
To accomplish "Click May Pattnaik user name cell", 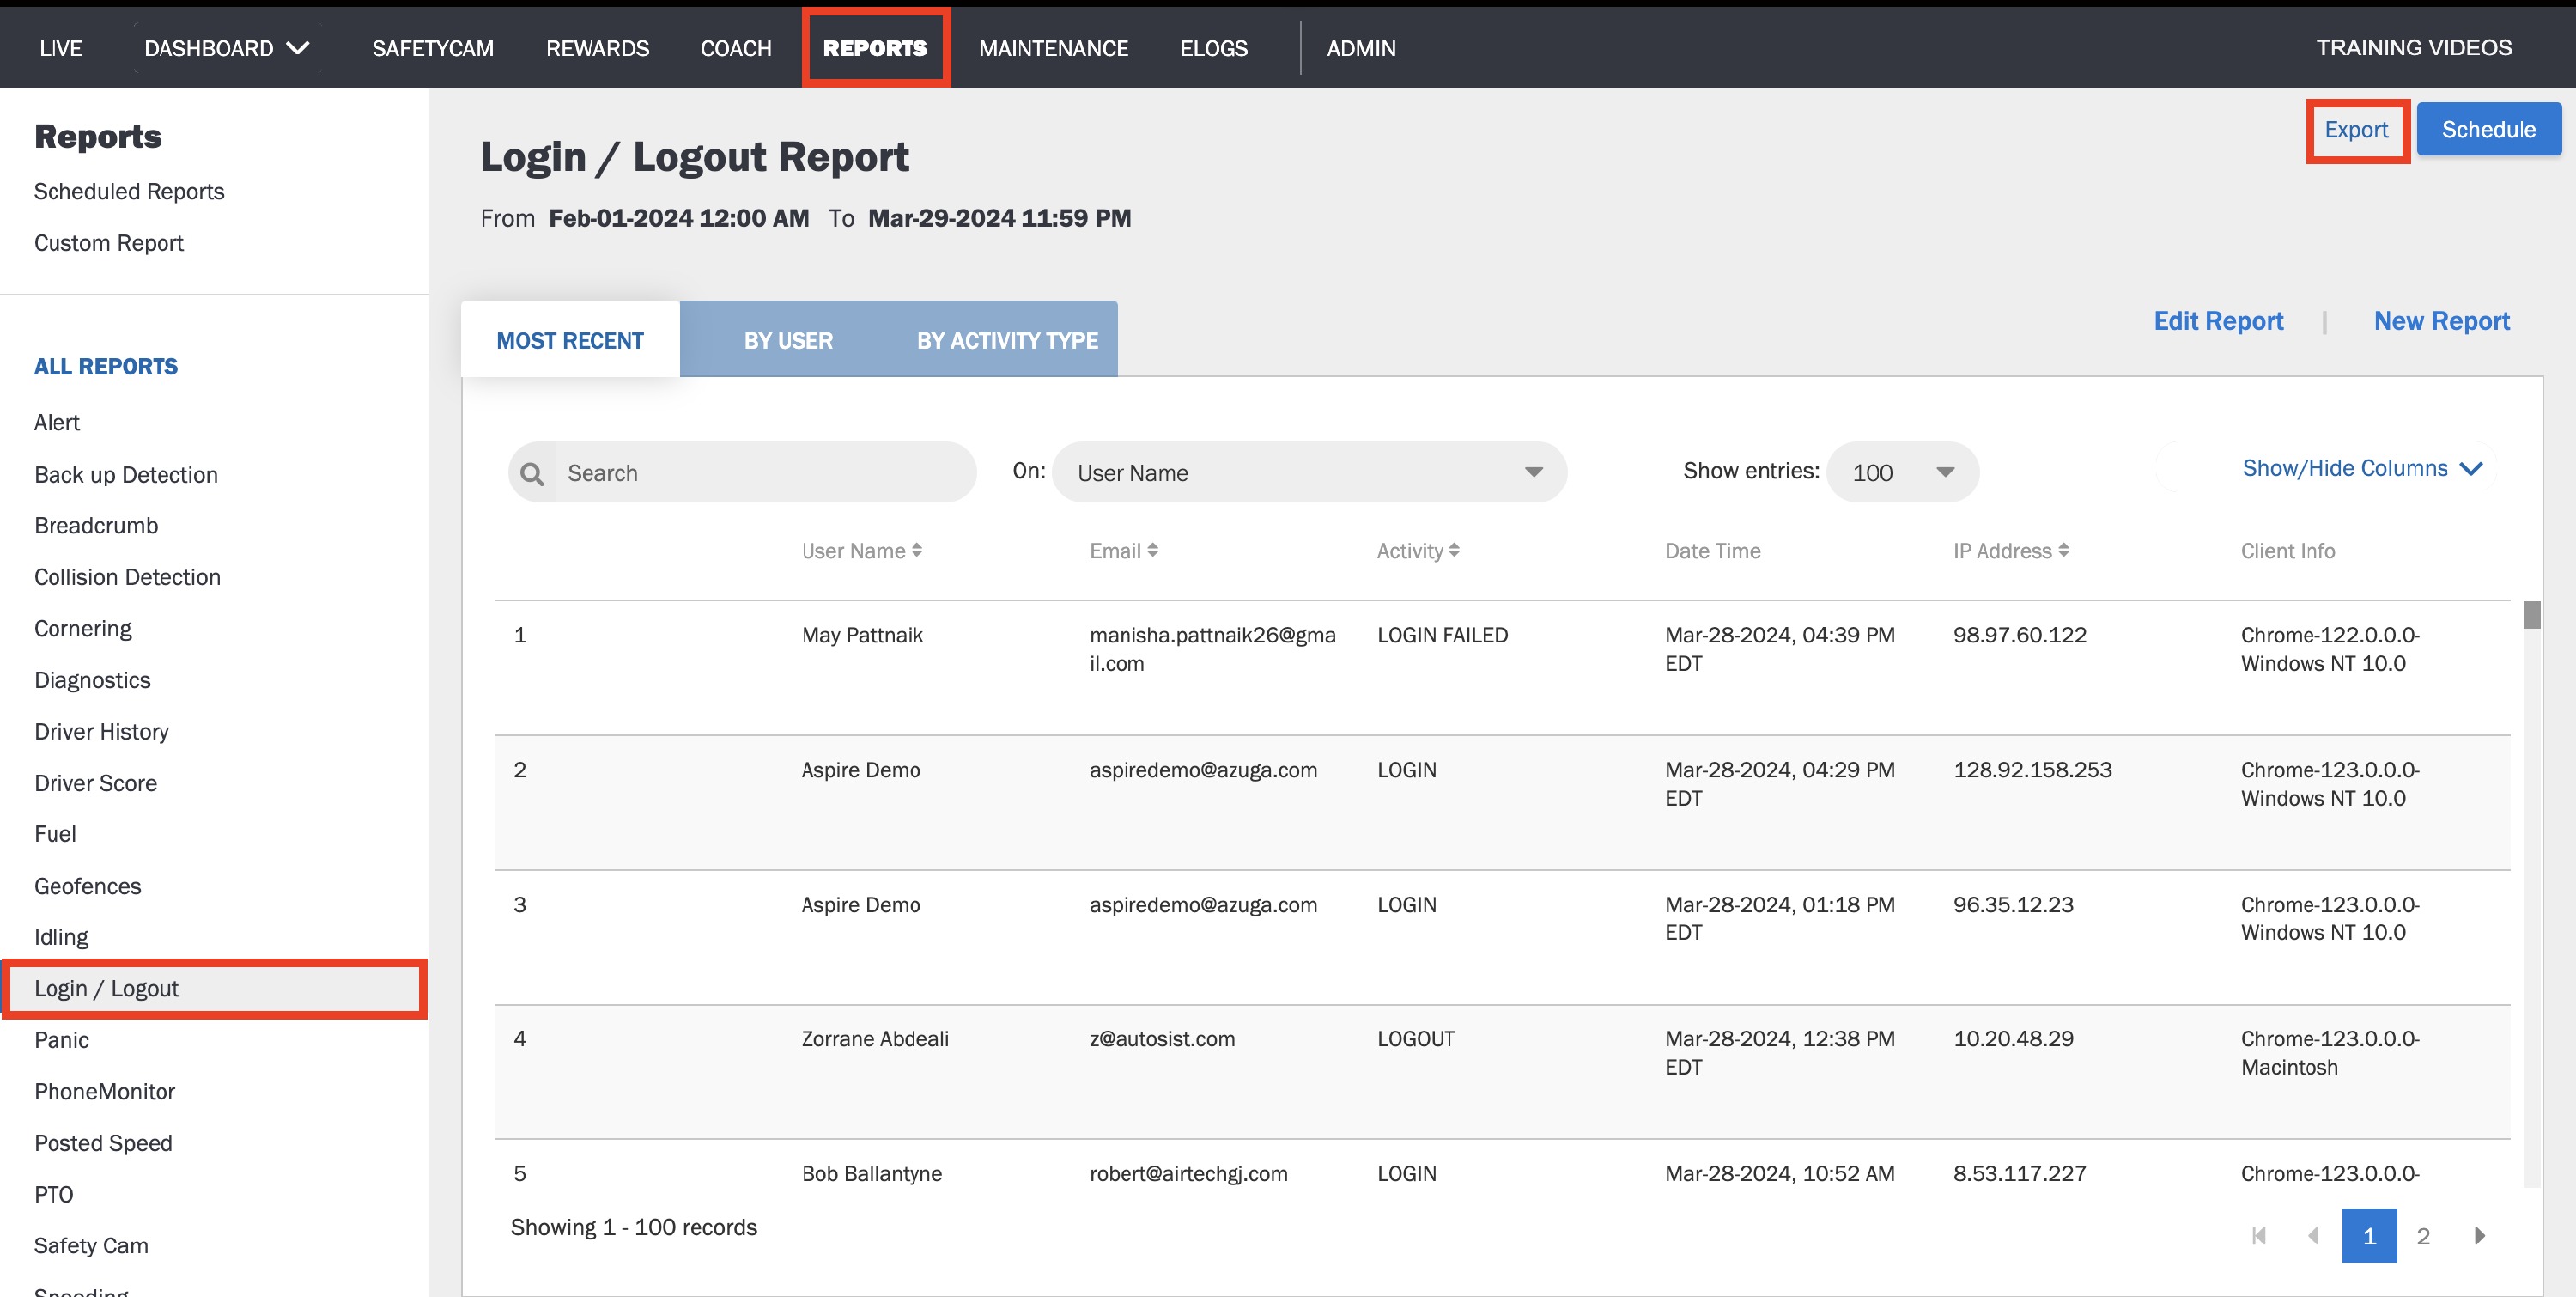I will click(862, 635).
